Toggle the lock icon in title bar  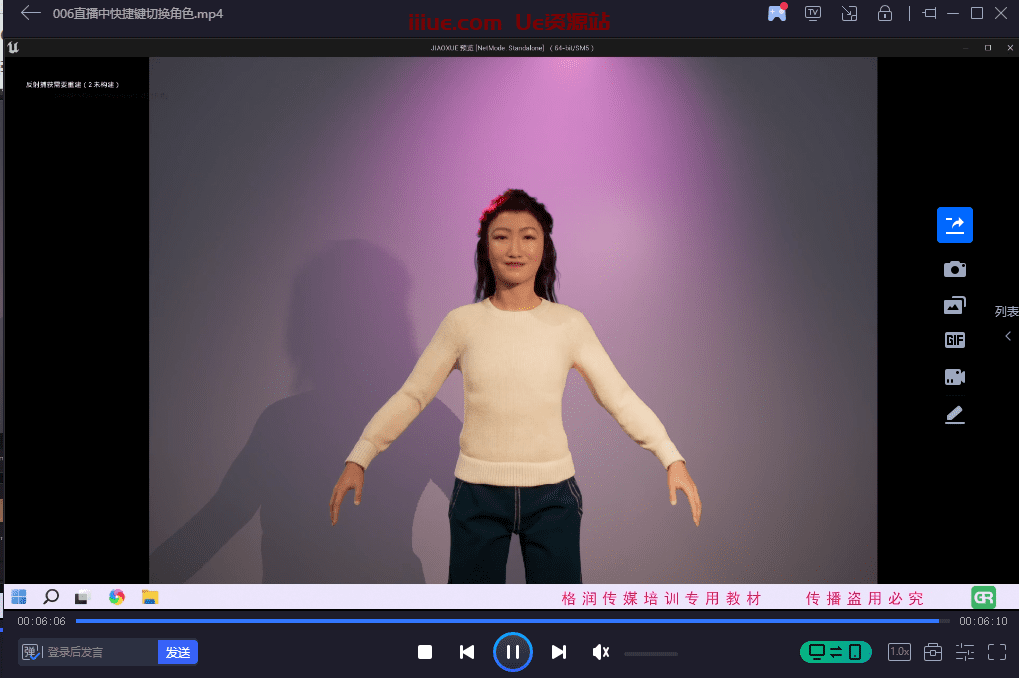(884, 13)
